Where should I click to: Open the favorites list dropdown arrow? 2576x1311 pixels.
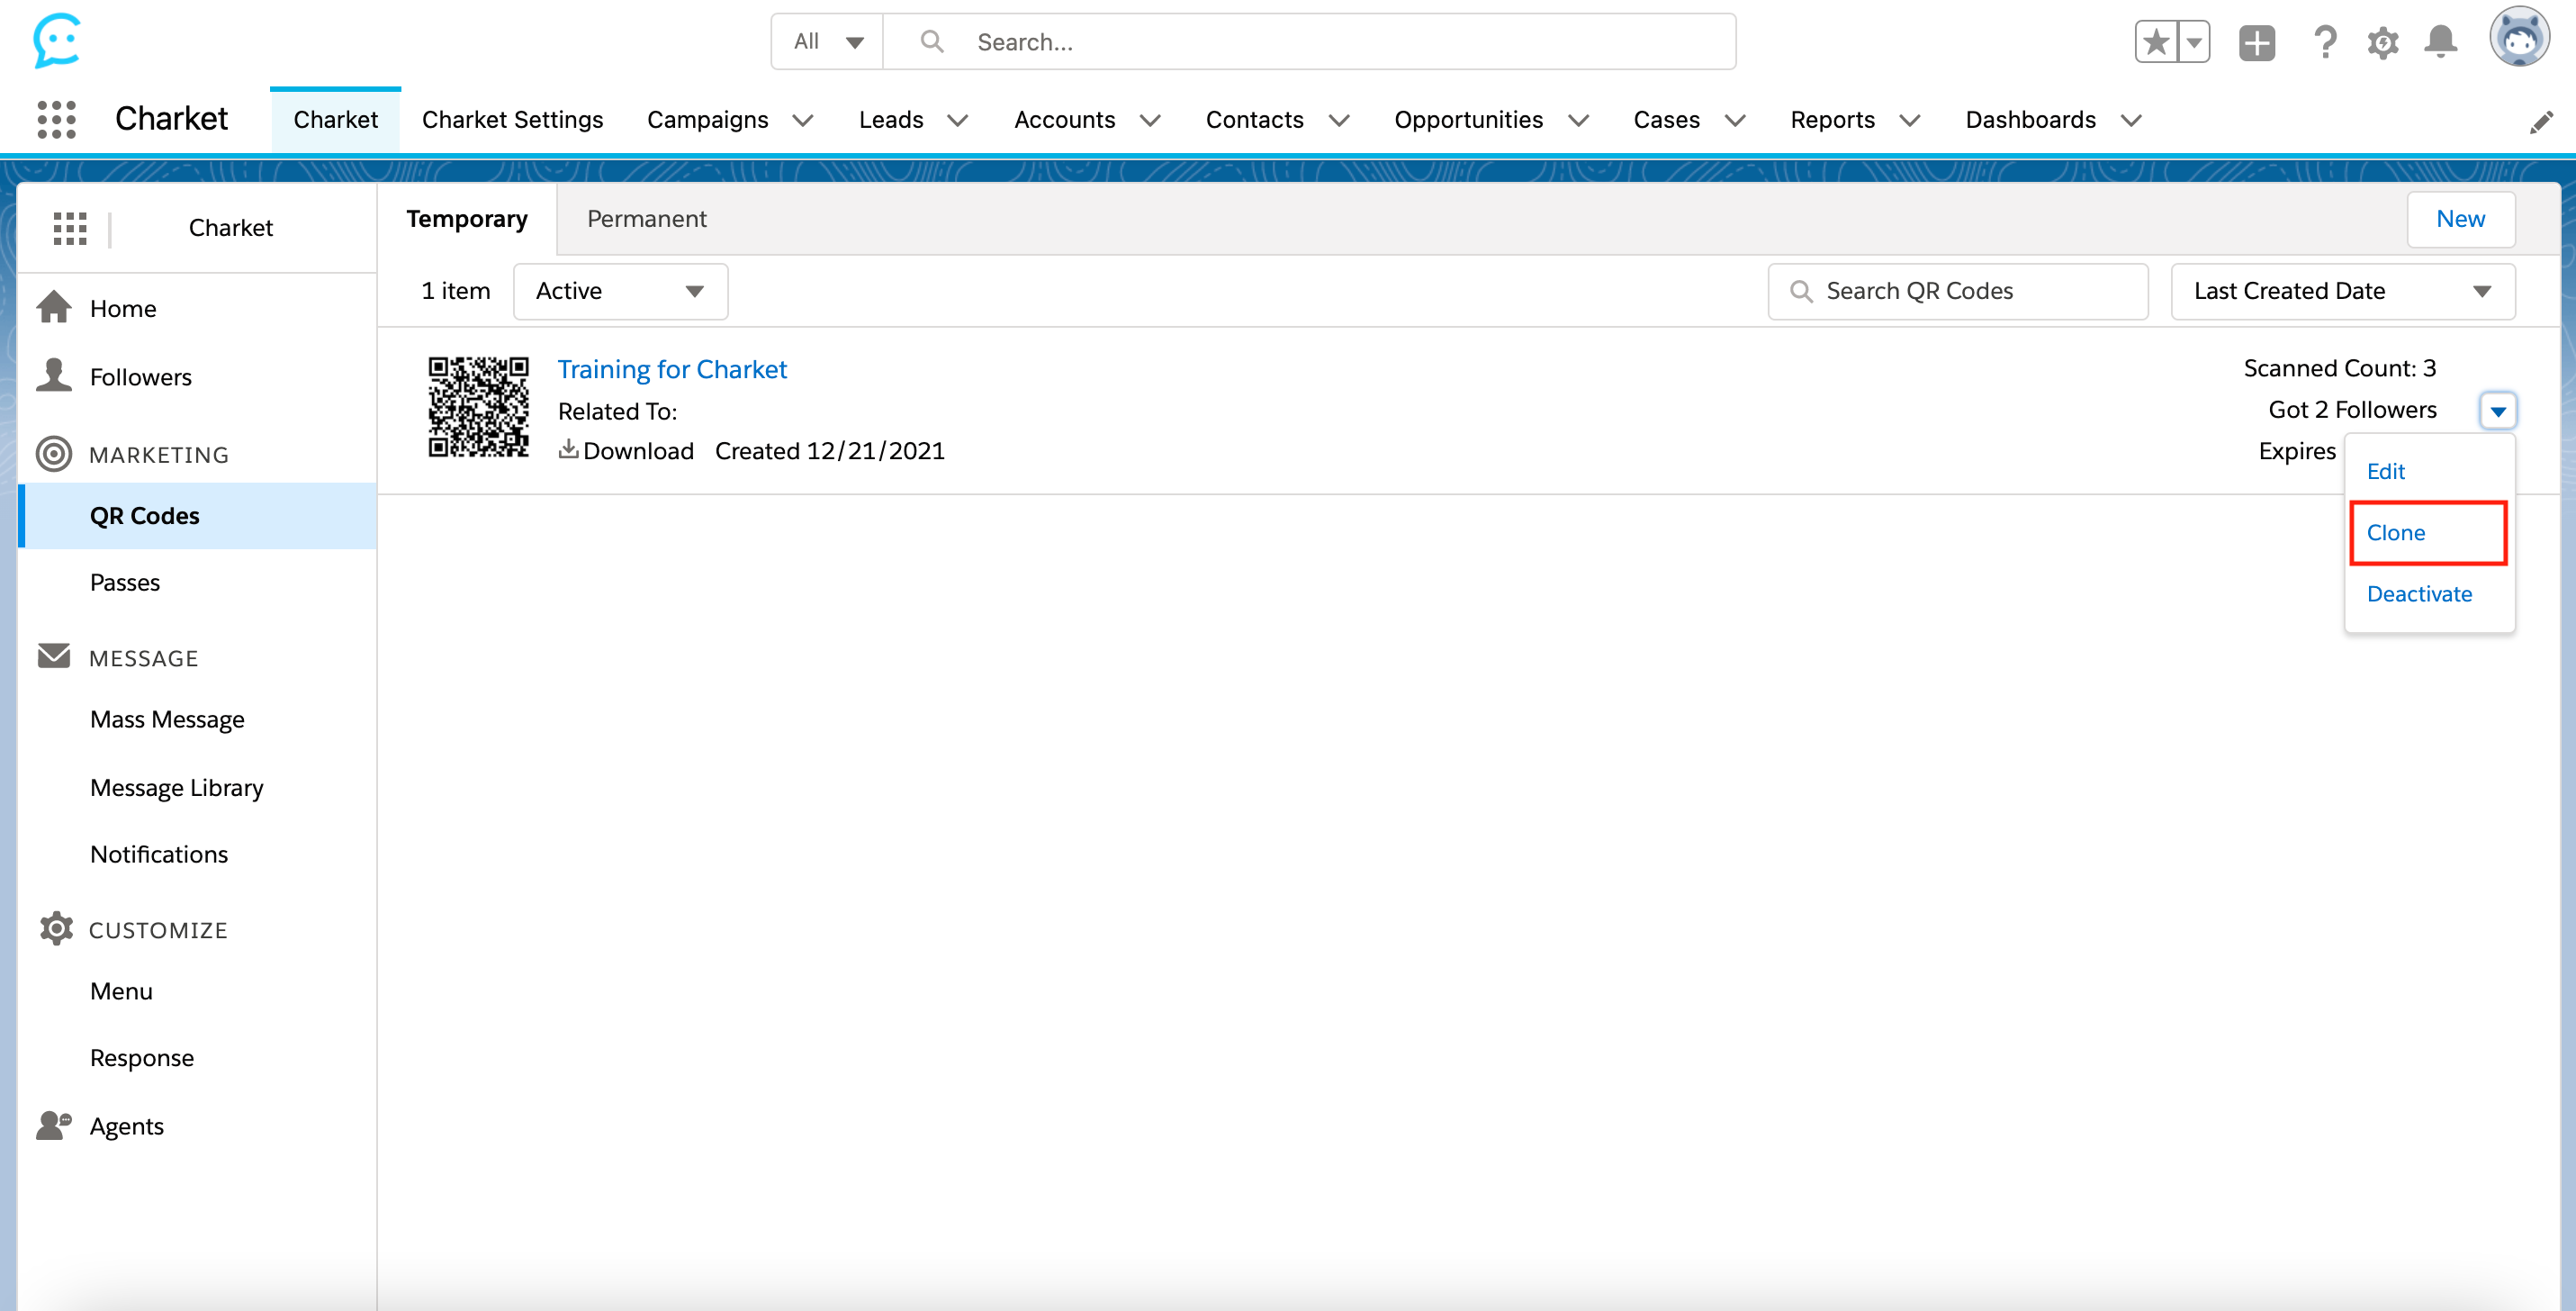pos(2193,42)
